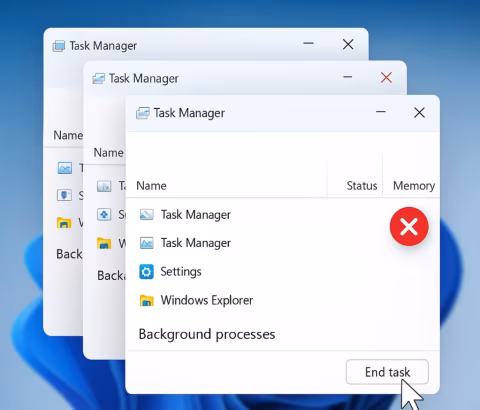Click the rearmost window's Task Manager title icon
The image size is (480, 410).
click(59, 46)
